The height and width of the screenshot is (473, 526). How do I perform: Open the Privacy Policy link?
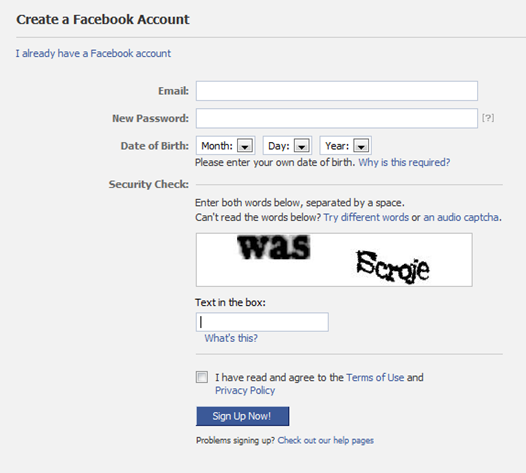coord(245,390)
